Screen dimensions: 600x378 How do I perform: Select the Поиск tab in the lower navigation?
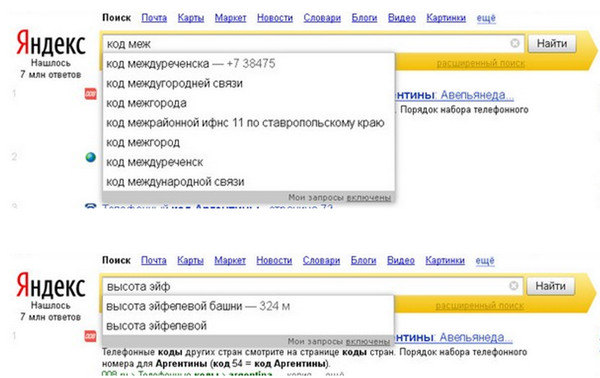pos(116,260)
